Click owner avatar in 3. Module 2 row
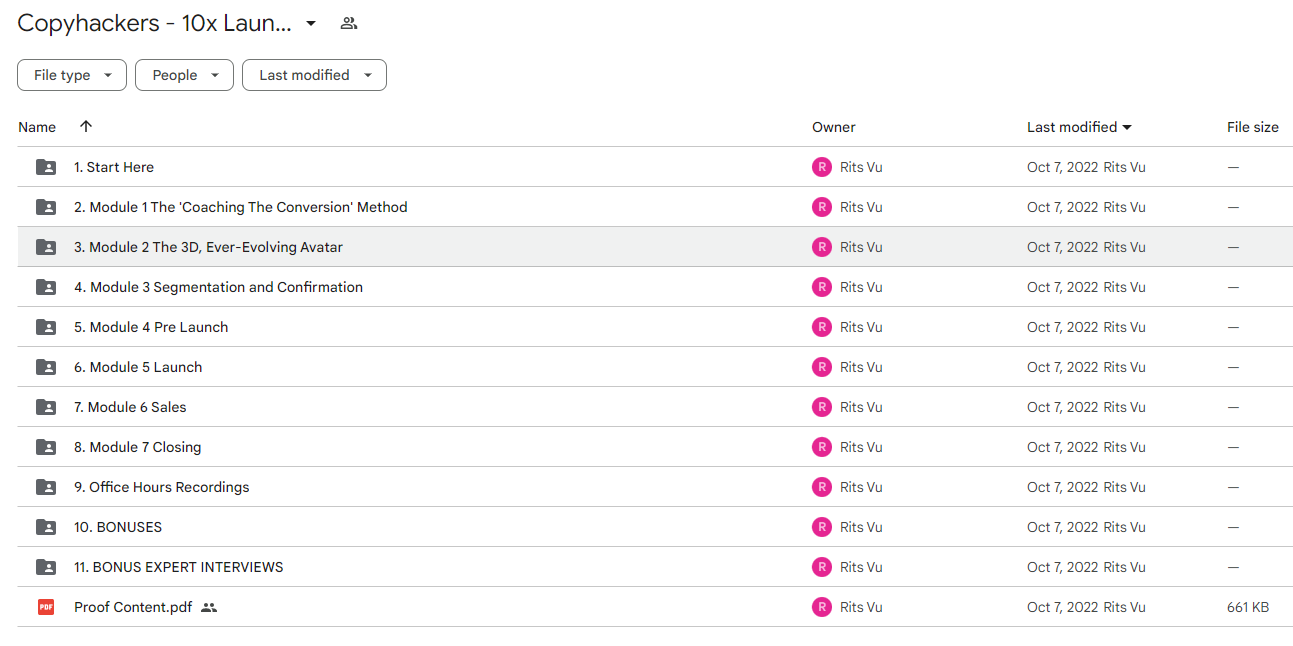The image size is (1293, 646). [x=822, y=247]
